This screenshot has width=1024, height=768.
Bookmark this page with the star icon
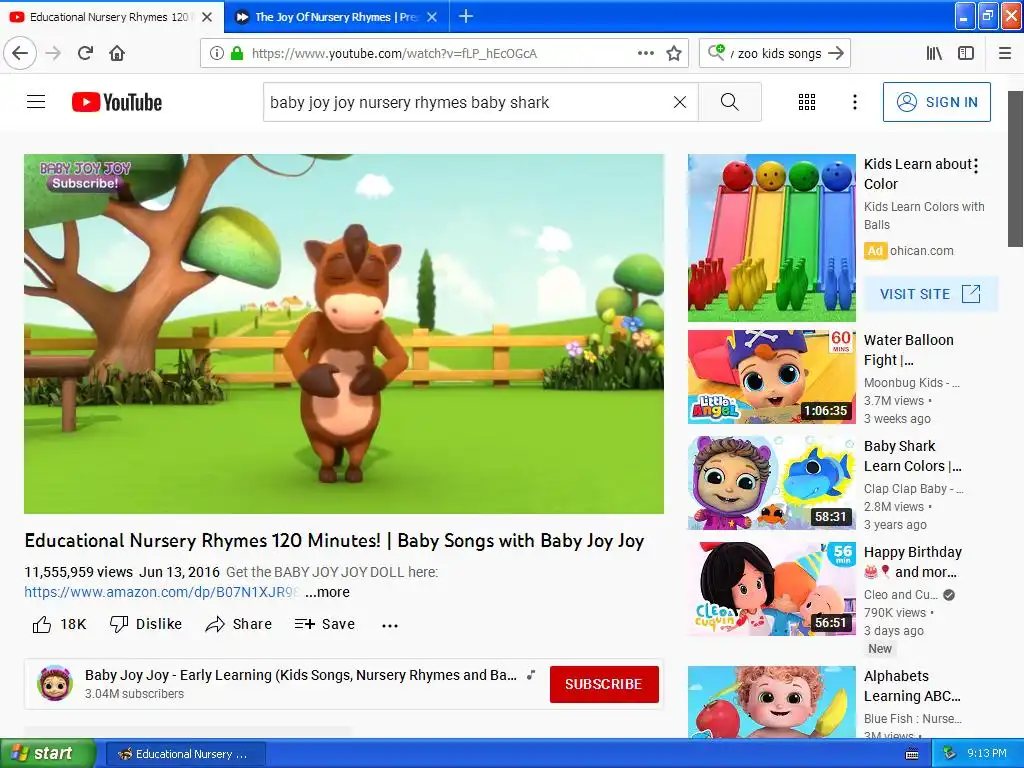[x=674, y=53]
